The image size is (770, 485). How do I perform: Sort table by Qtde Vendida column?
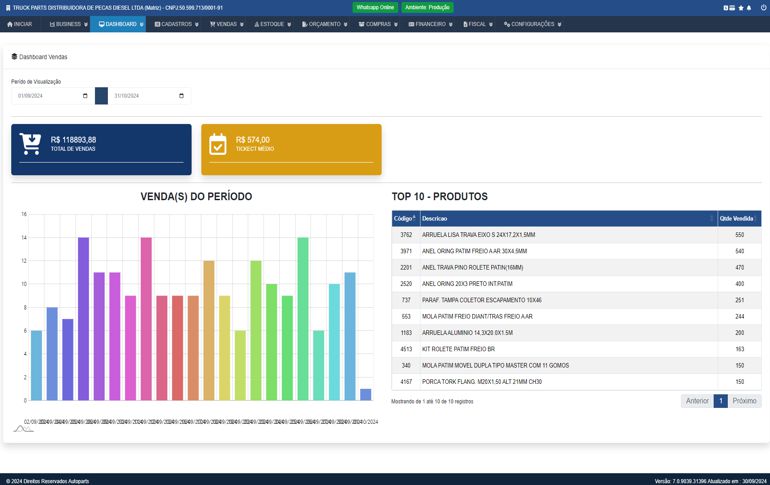click(x=738, y=218)
